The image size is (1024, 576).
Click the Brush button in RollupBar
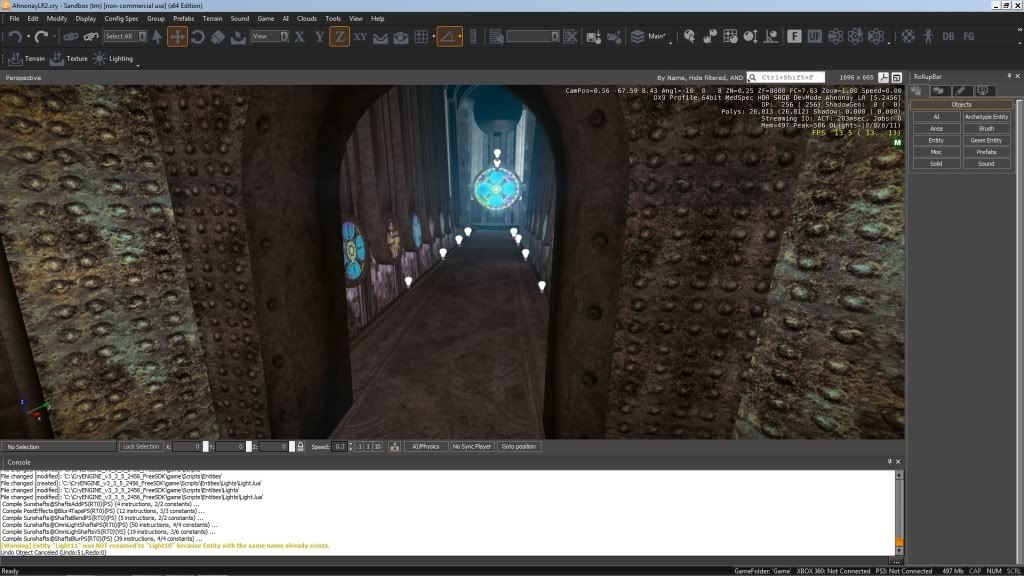pyautogui.click(x=986, y=129)
